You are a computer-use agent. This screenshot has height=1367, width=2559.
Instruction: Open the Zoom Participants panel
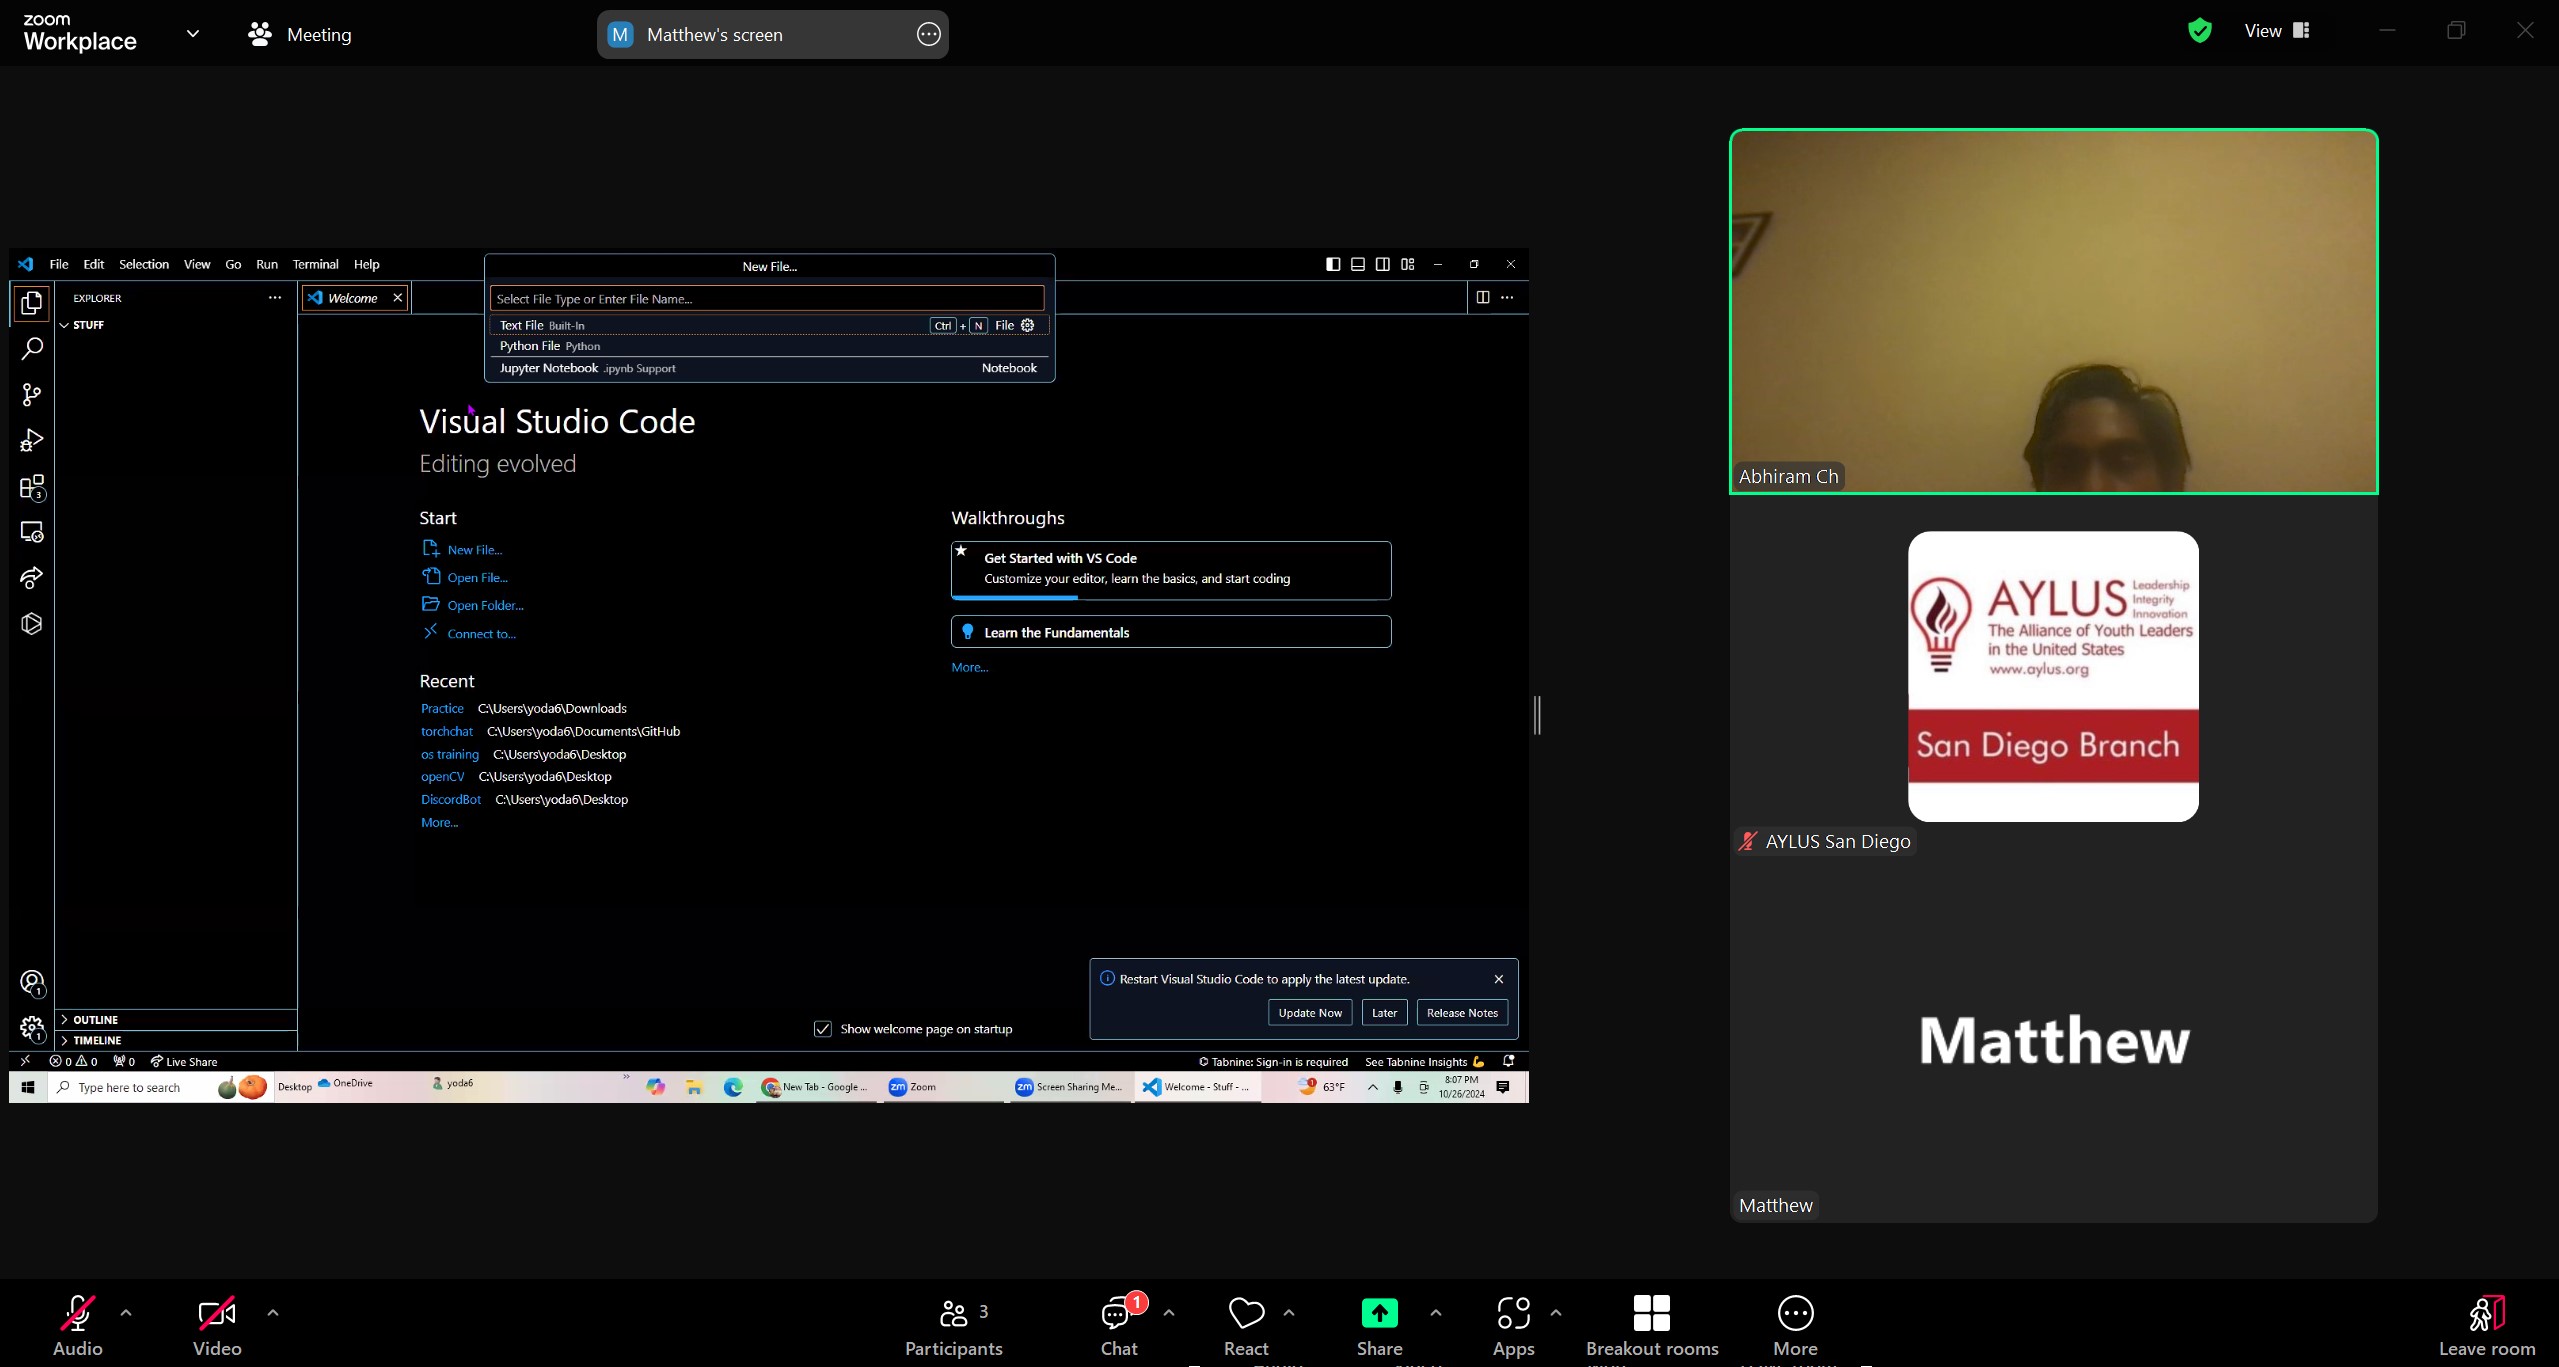(x=953, y=1325)
